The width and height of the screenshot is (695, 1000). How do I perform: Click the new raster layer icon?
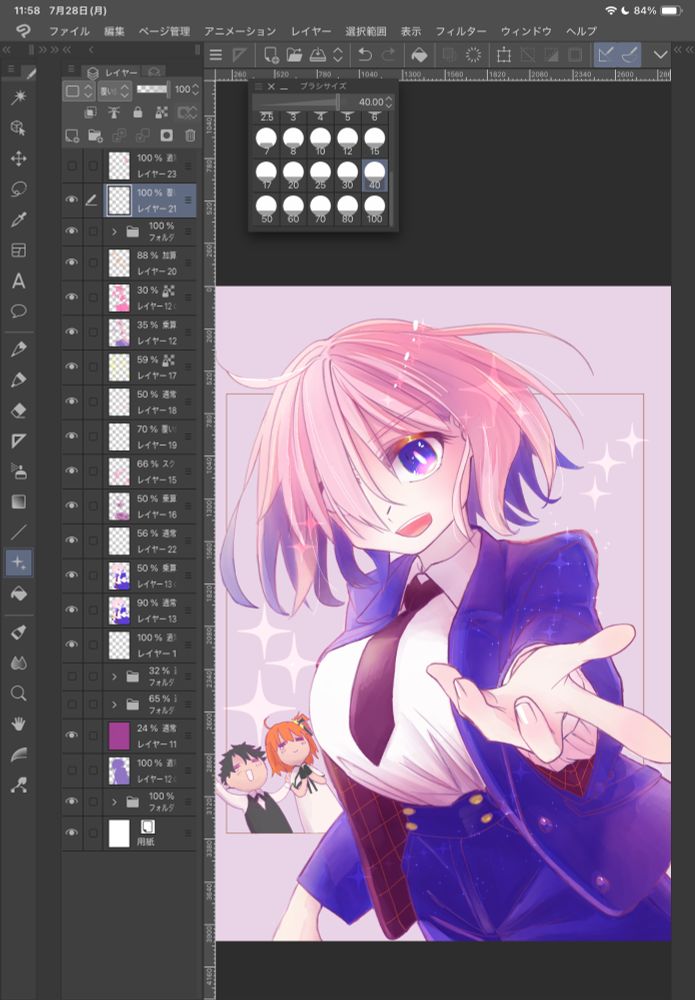(72, 135)
